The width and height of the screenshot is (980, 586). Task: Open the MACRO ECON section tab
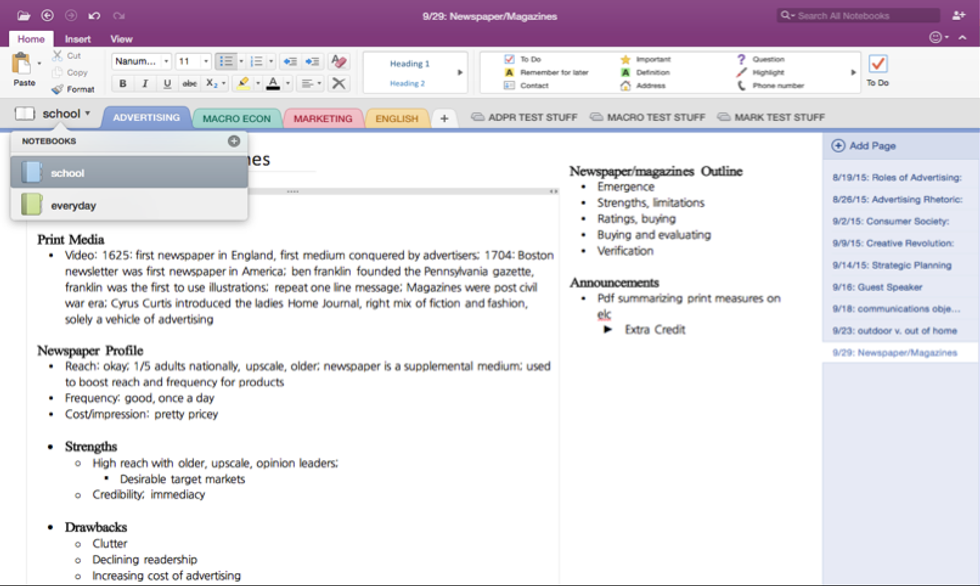[236, 118]
